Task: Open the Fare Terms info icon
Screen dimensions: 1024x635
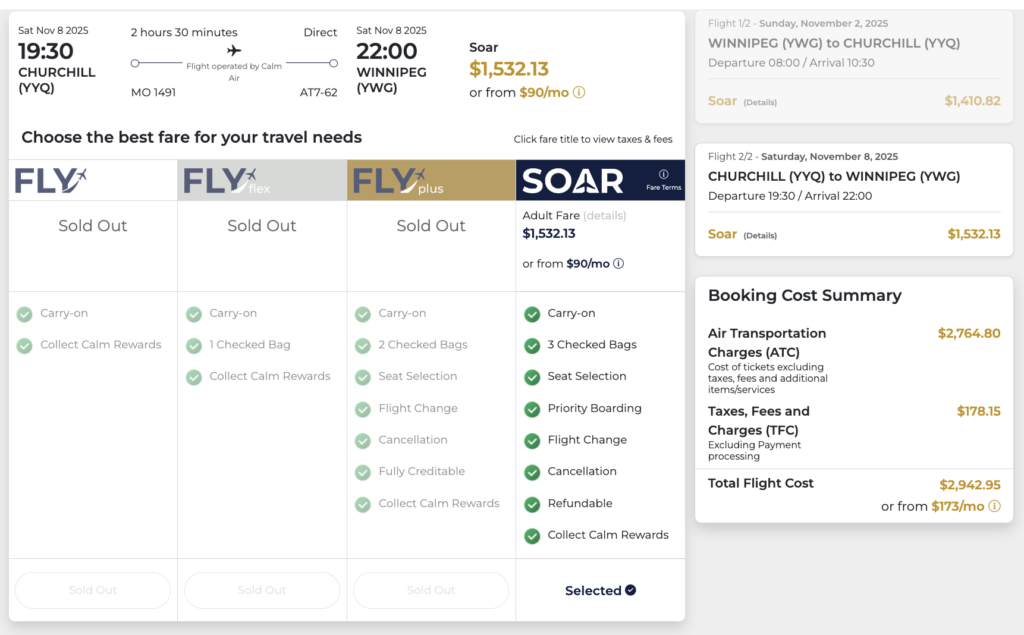Action: (x=664, y=175)
